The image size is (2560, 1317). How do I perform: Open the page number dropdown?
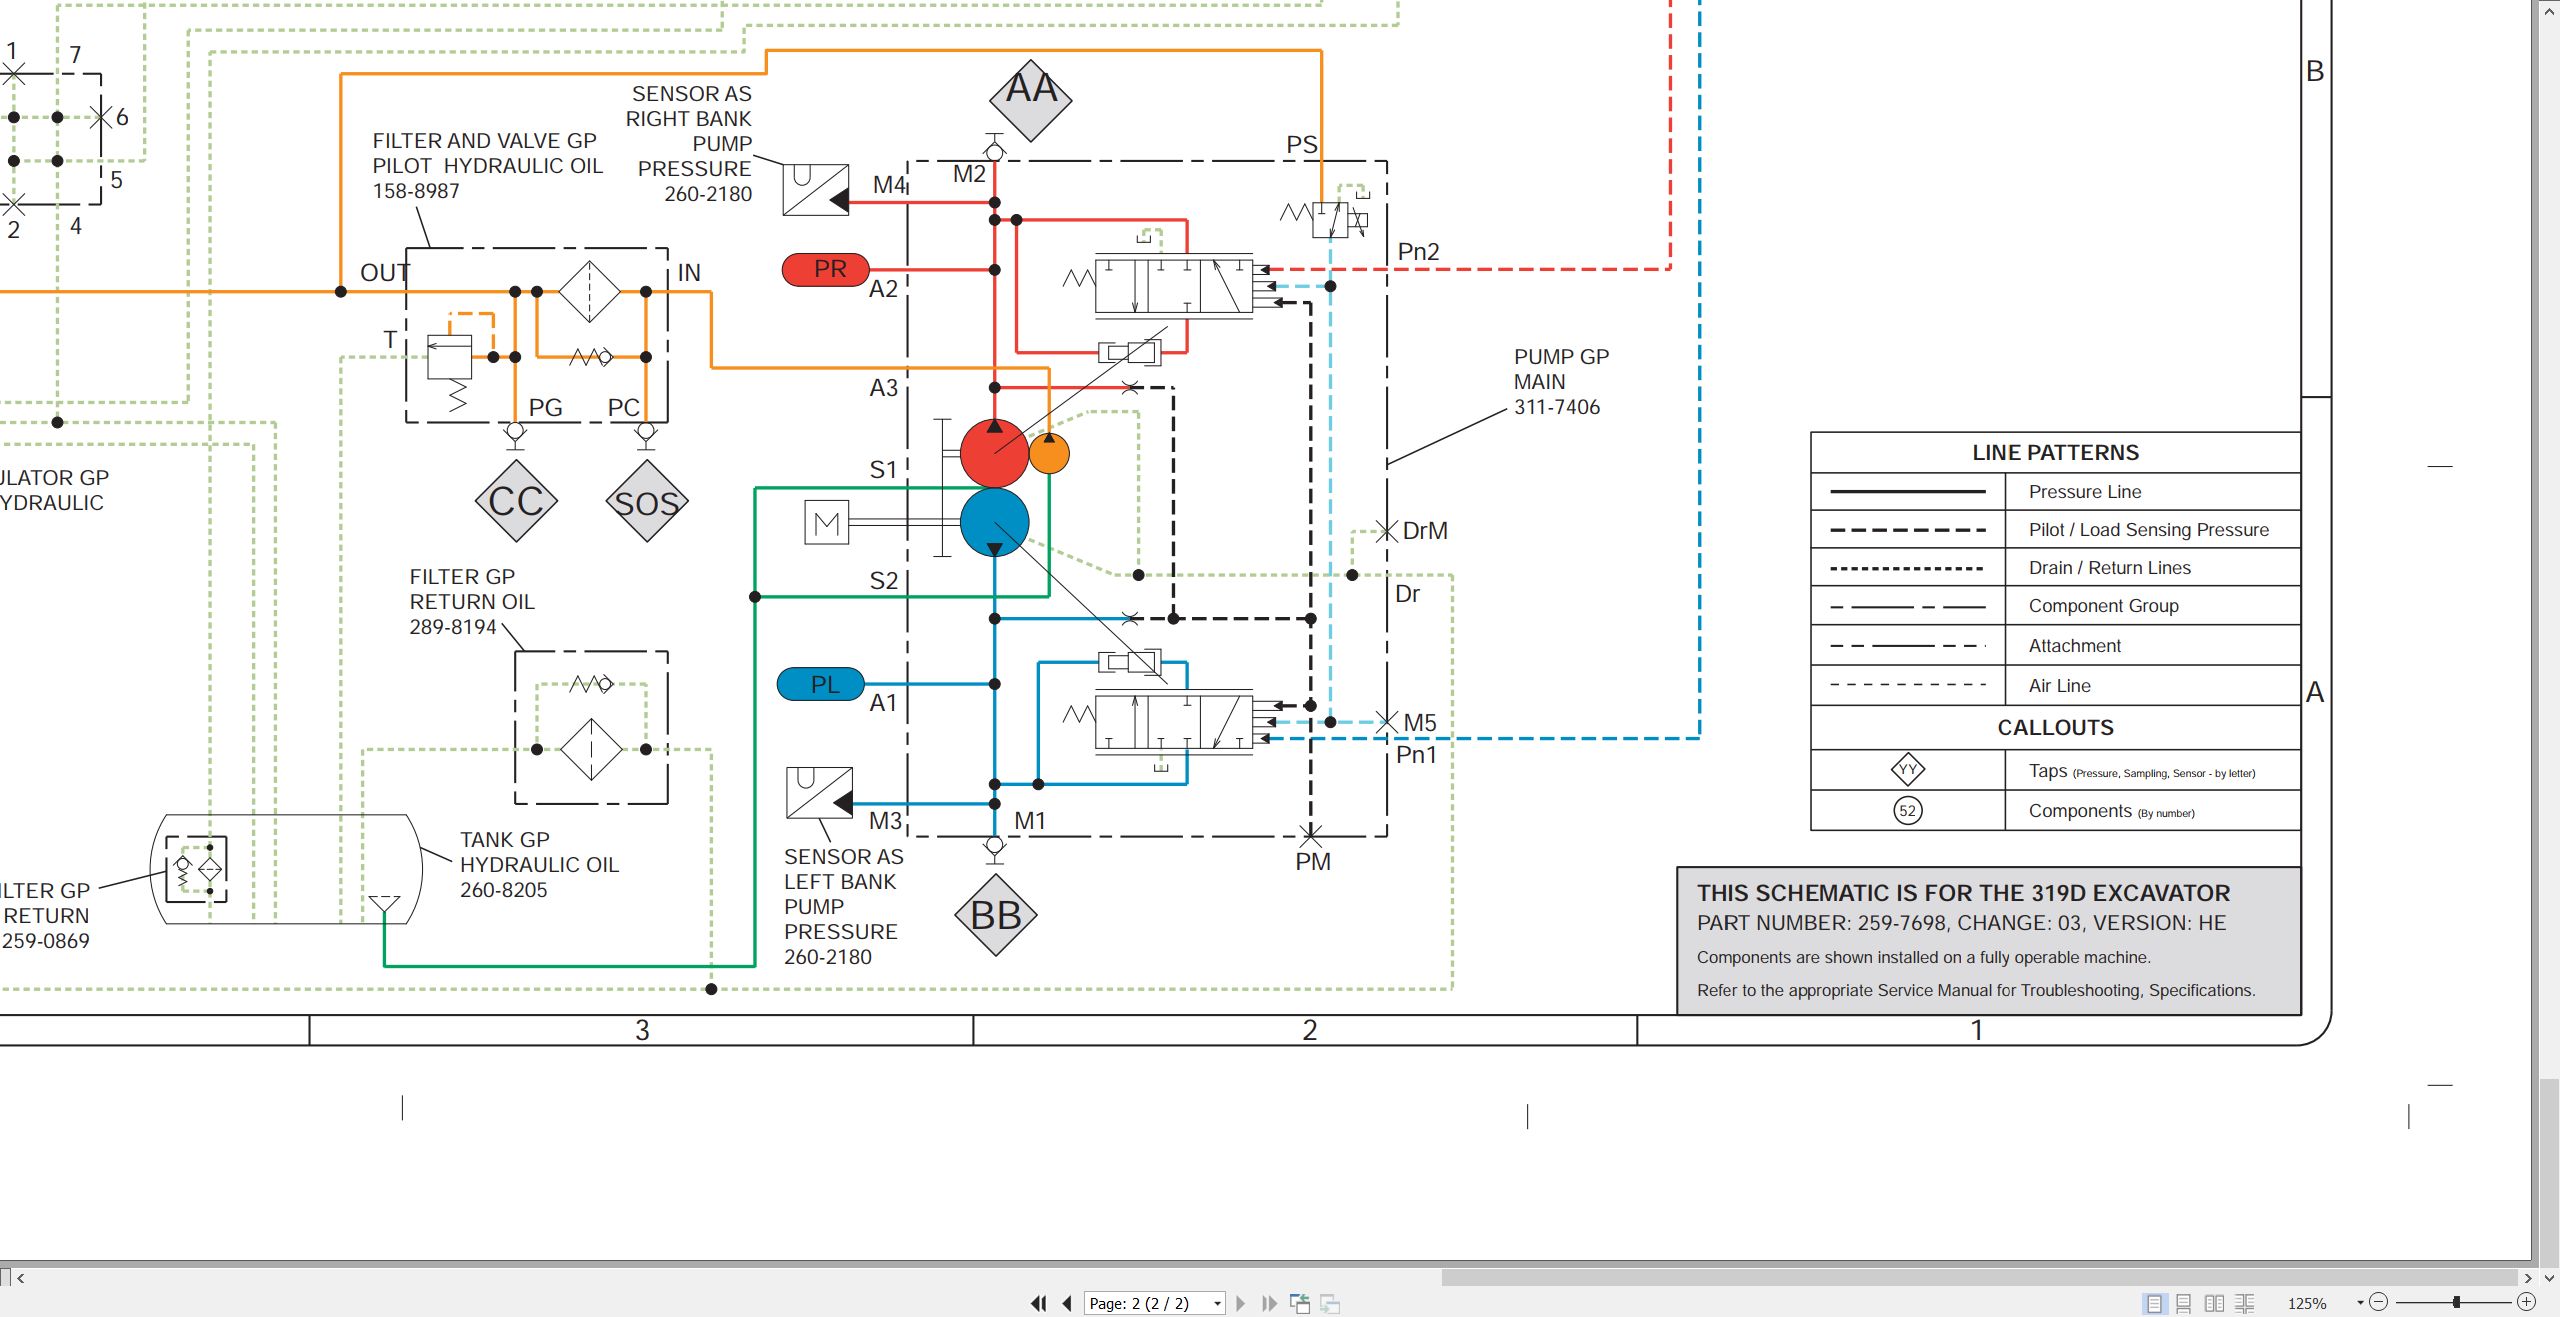pyautogui.click(x=1217, y=1304)
